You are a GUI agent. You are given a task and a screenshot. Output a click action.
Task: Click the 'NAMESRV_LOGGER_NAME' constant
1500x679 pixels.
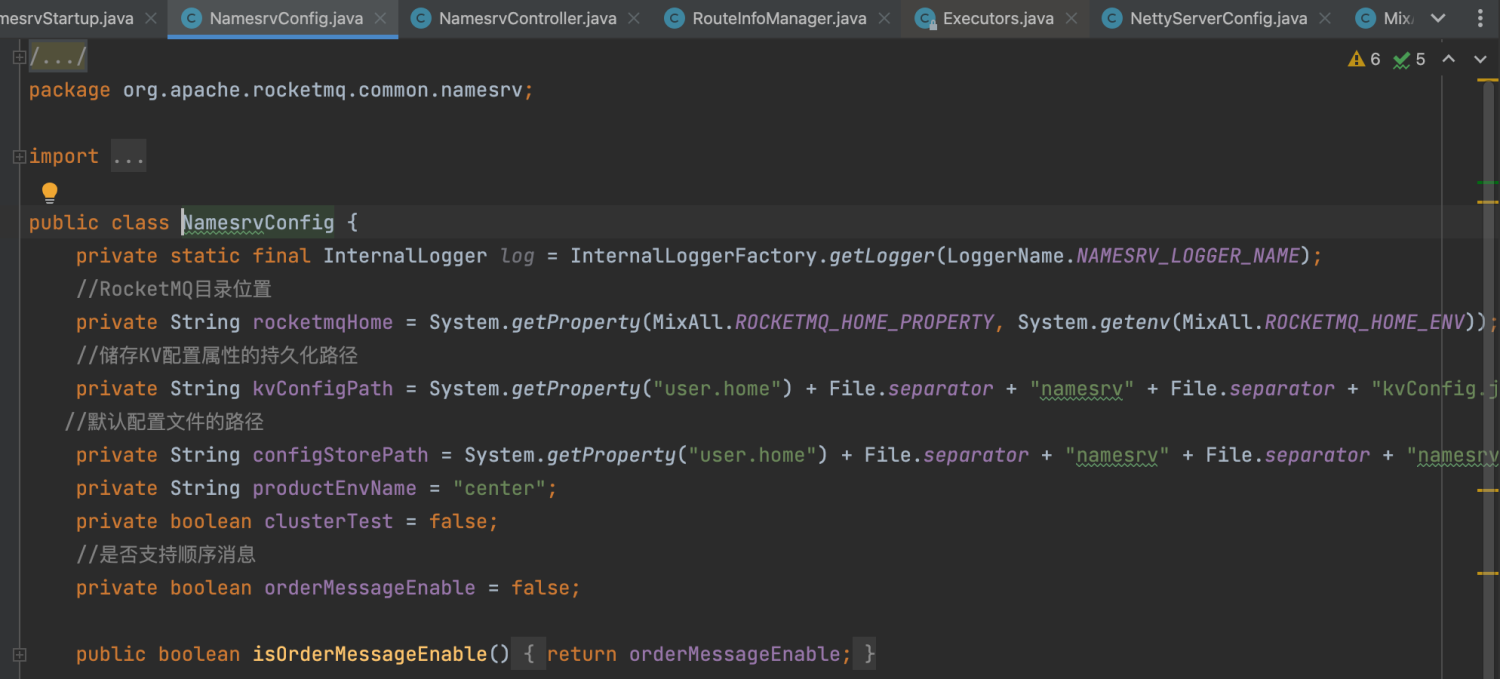click(x=1188, y=256)
